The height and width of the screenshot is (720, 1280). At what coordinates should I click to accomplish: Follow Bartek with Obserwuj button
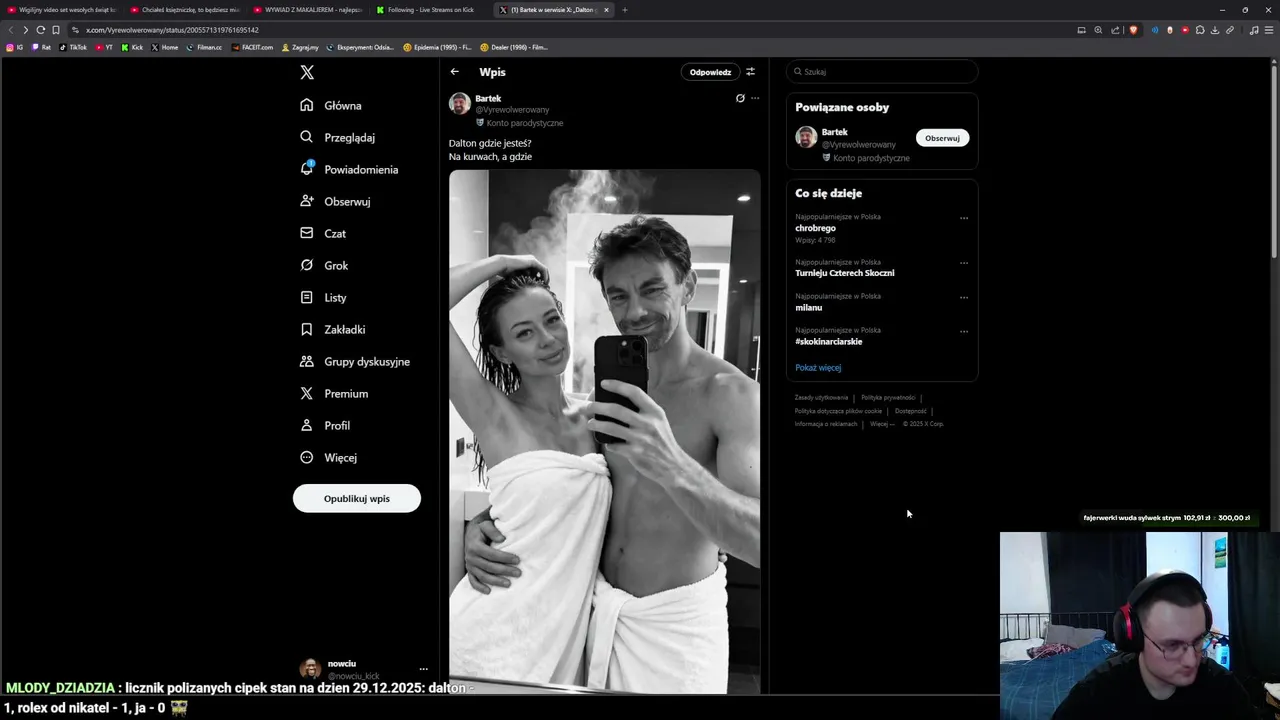[942, 138]
